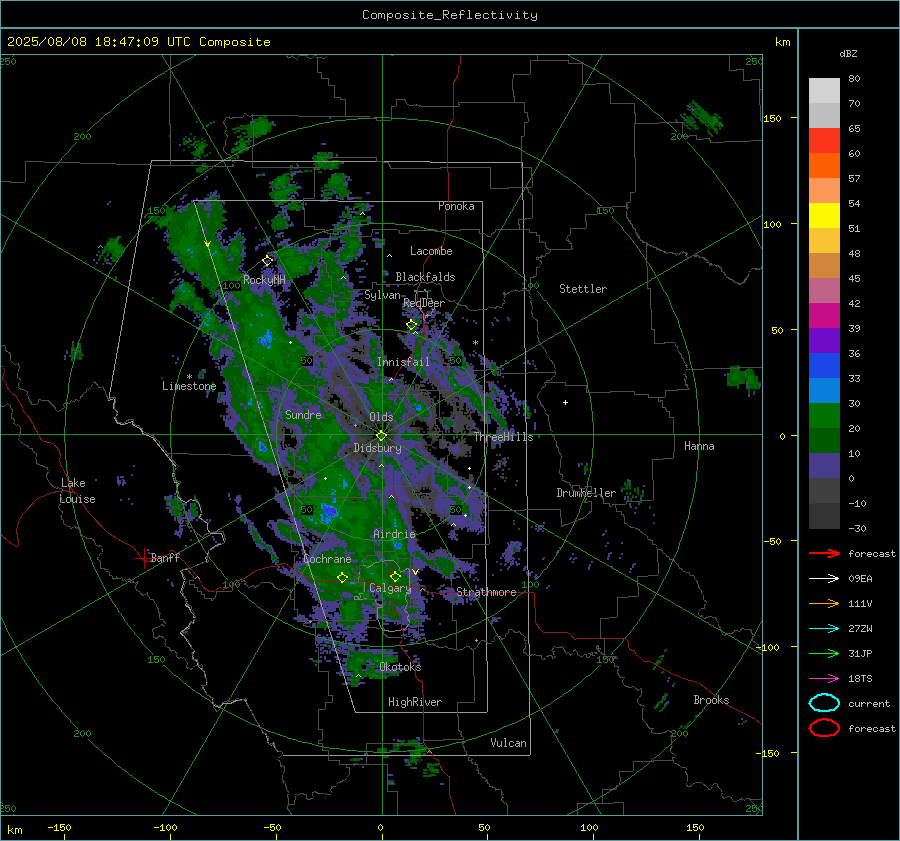Click the Lake Louise label
This screenshot has height=841, width=900.
point(77,491)
